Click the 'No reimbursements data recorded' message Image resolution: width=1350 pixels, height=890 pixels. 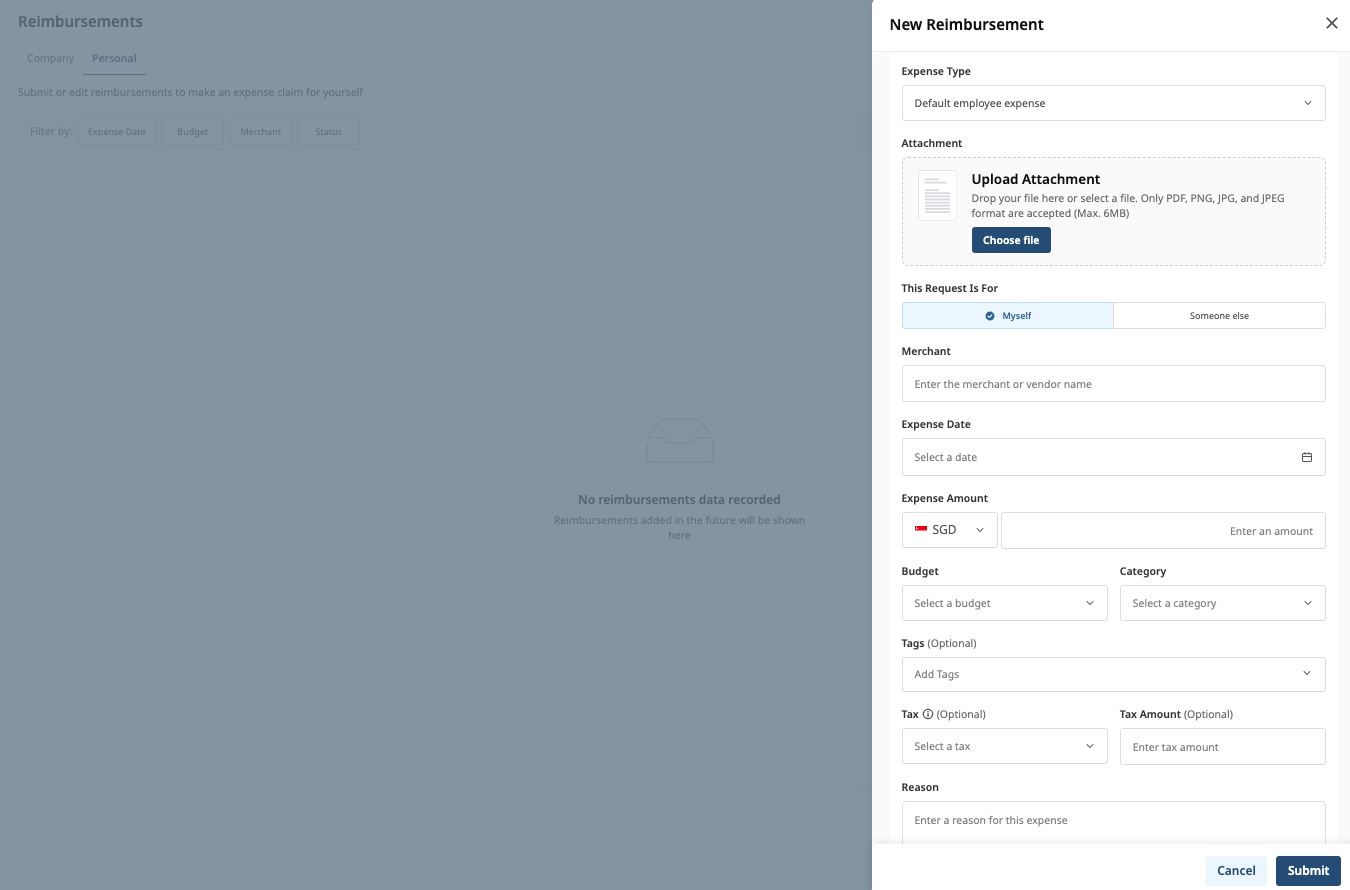coord(679,499)
